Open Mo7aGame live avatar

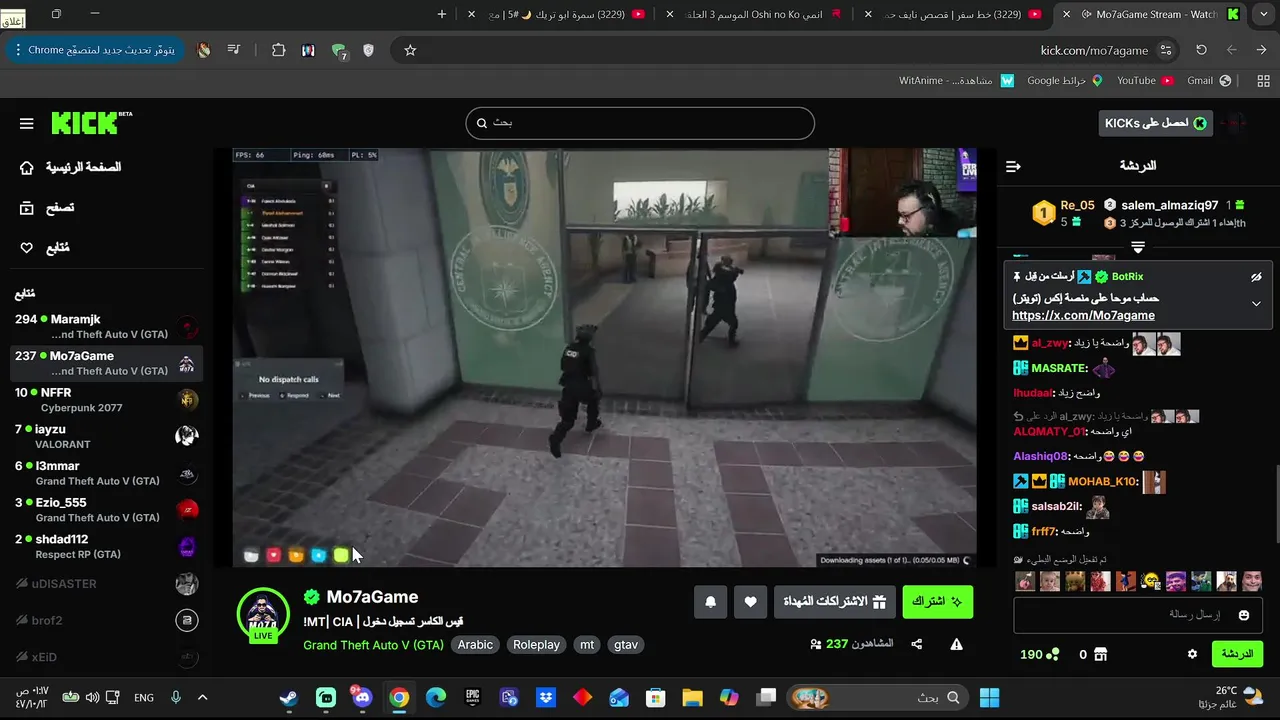[263, 615]
